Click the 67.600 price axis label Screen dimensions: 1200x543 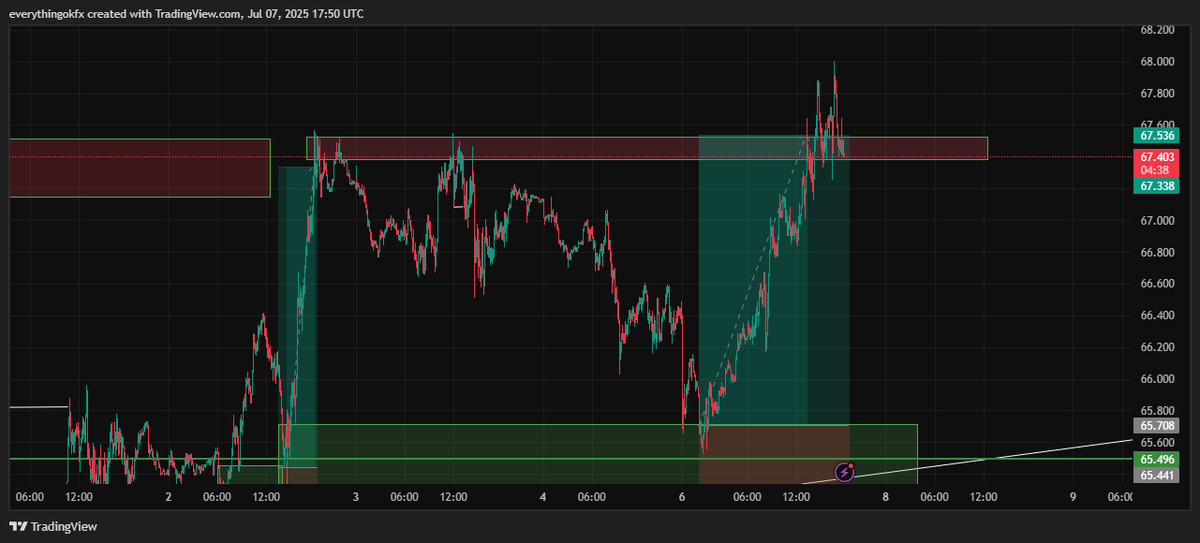[1157, 125]
